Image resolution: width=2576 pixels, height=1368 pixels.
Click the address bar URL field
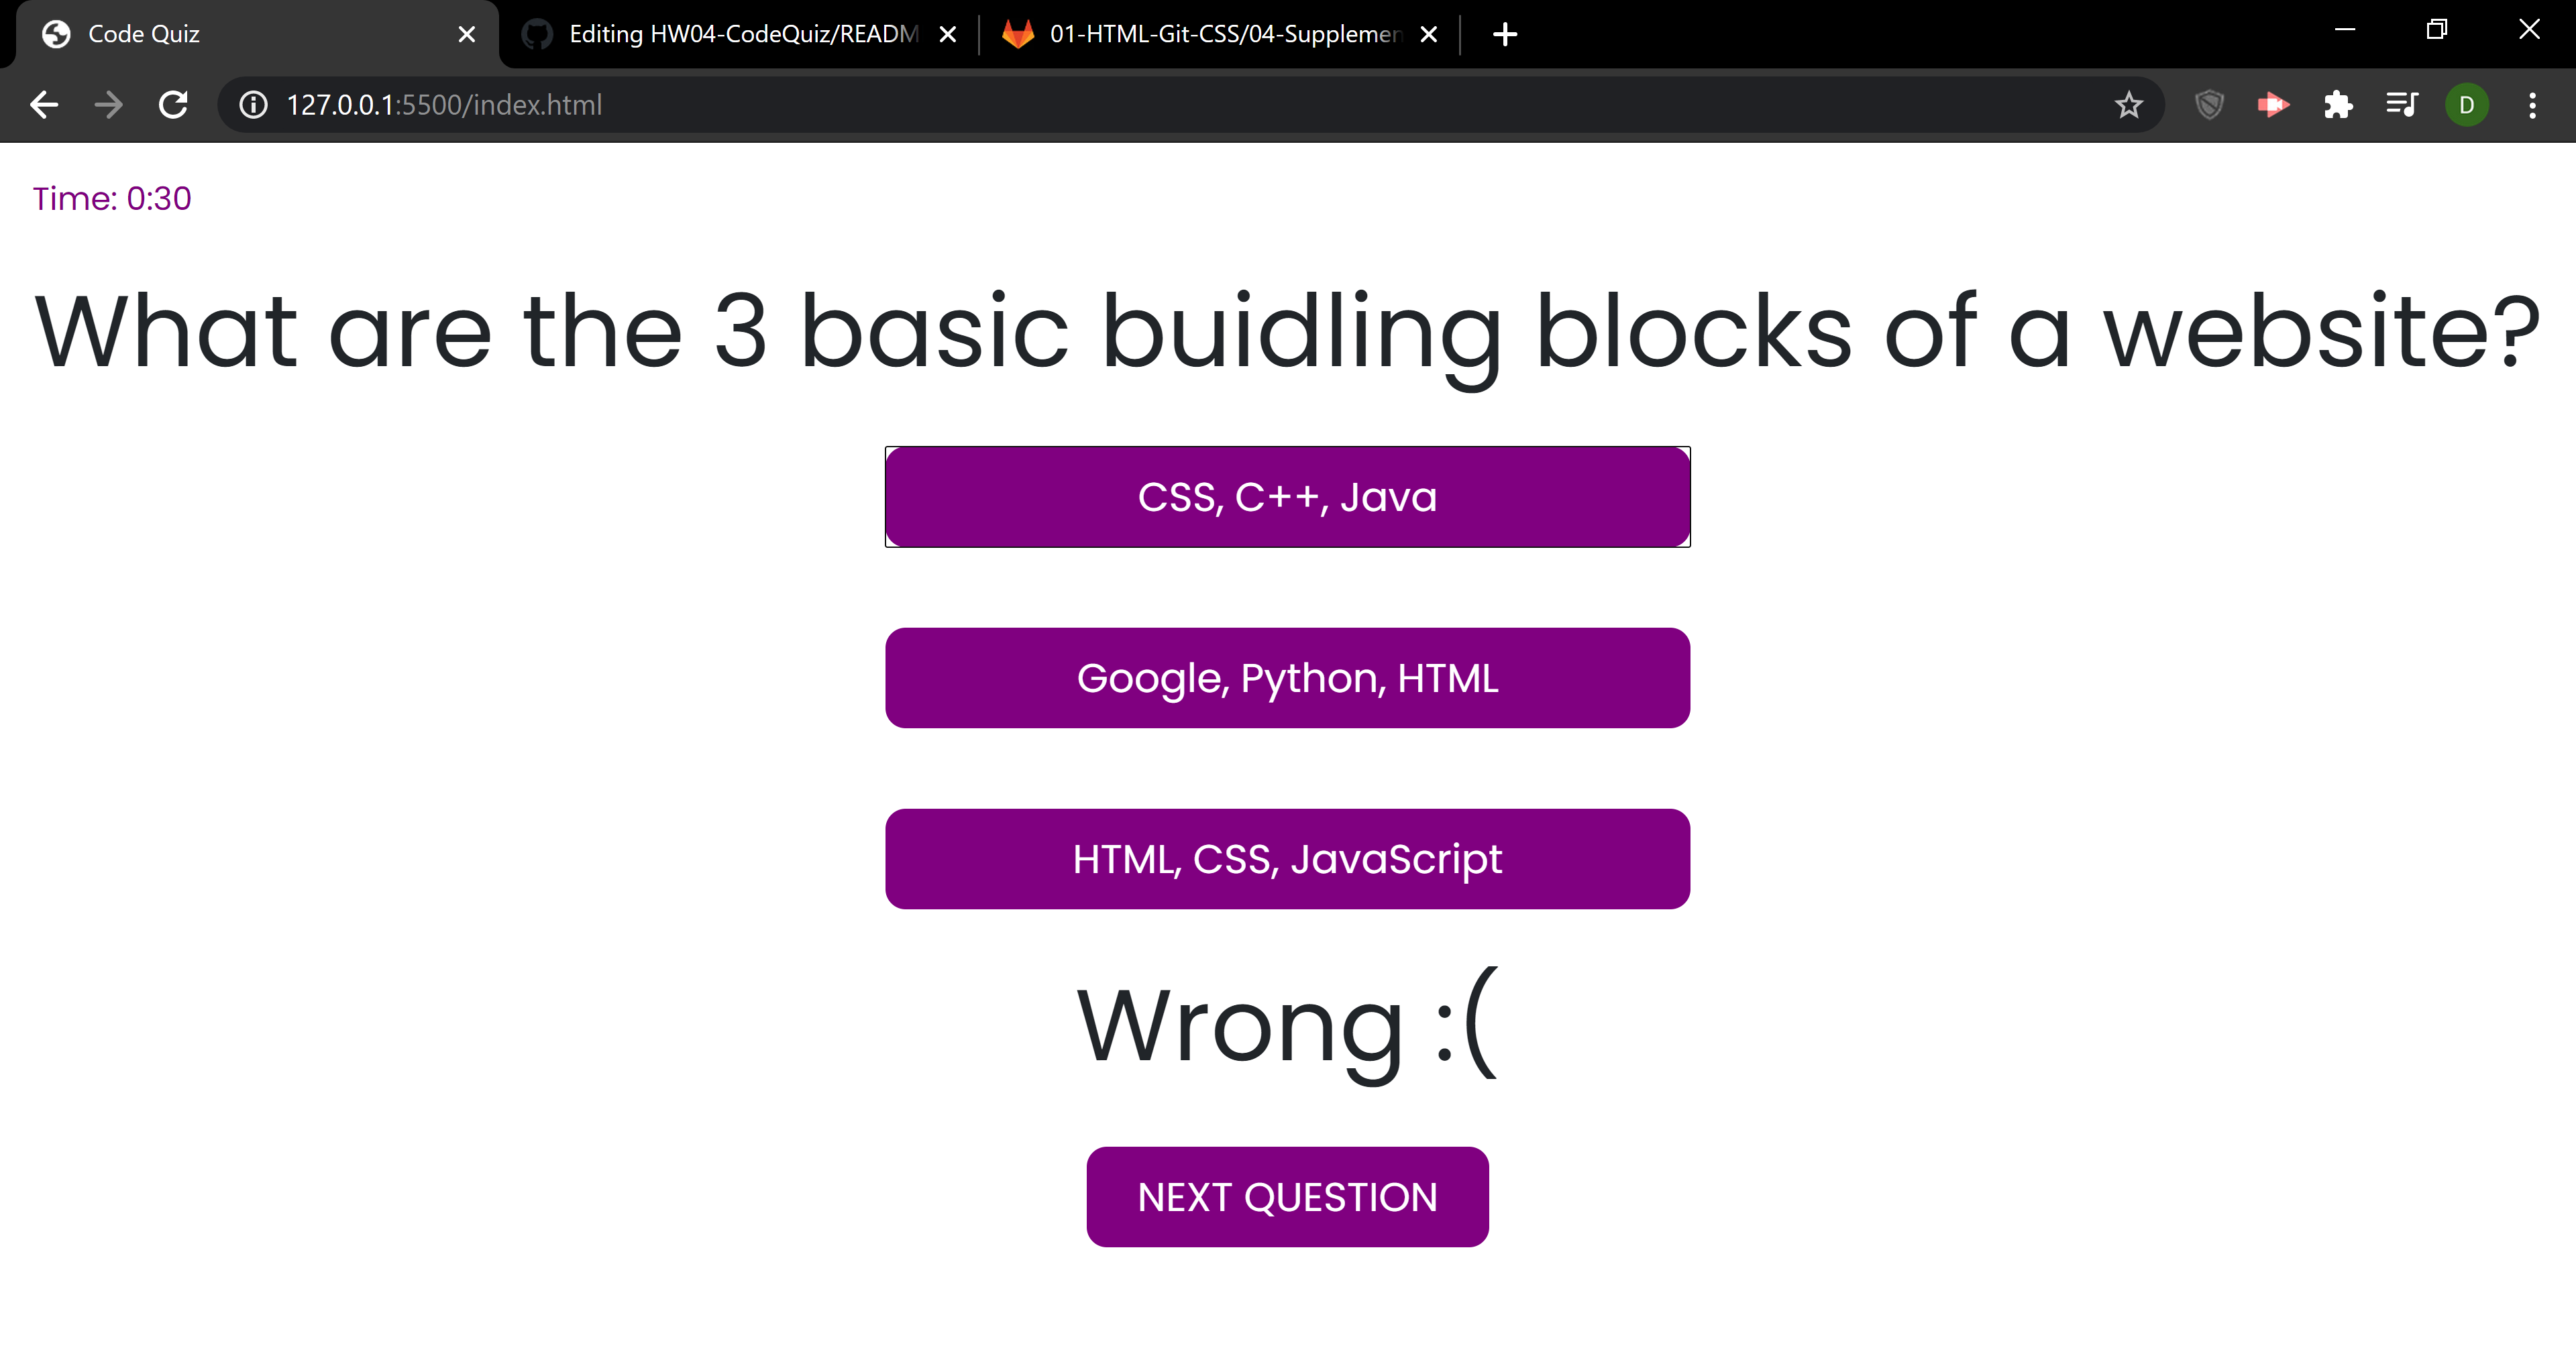pyautogui.click(x=700, y=104)
